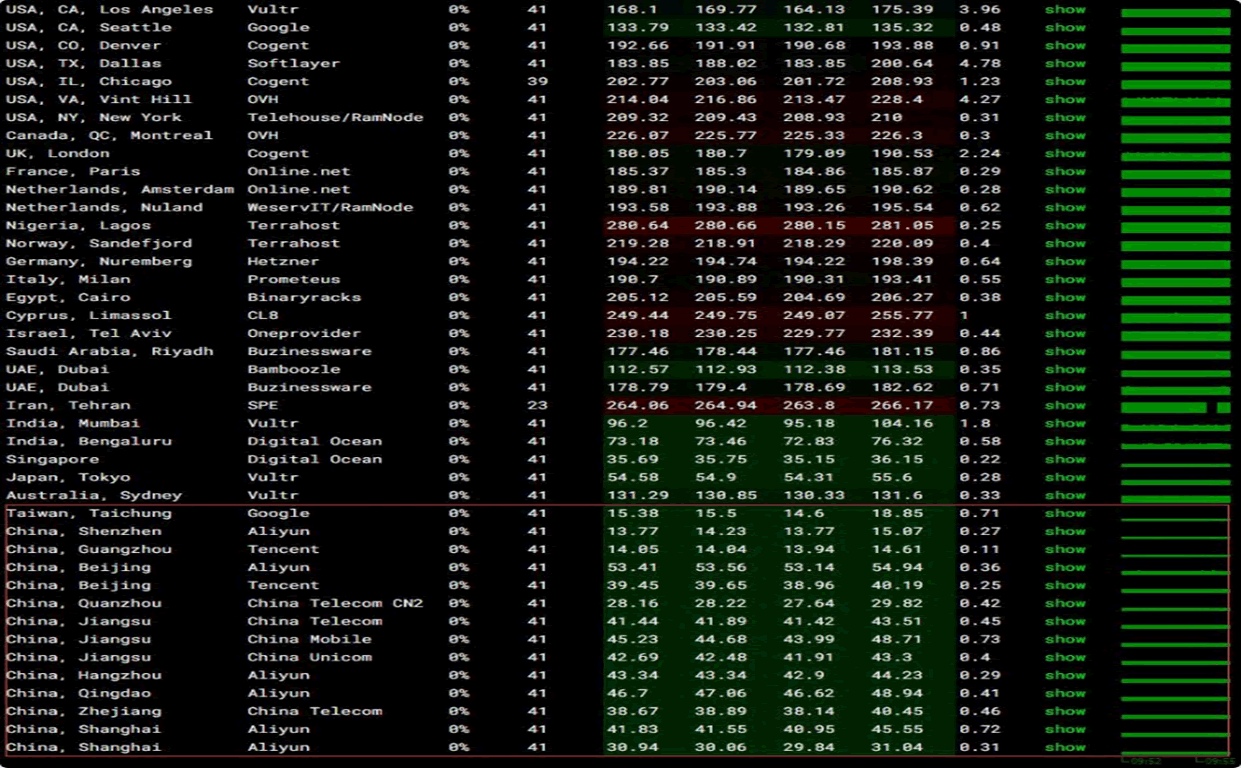Click 'show' in the Iran, Tehran row
This screenshot has height=768, width=1241.
[x=1065, y=406]
